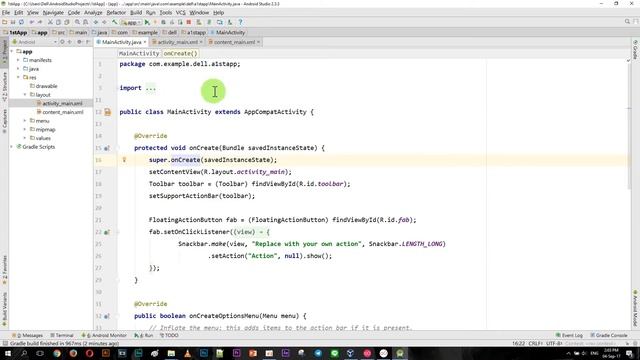Open the Navigate menu
640x360 pixels.
click(53, 13)
